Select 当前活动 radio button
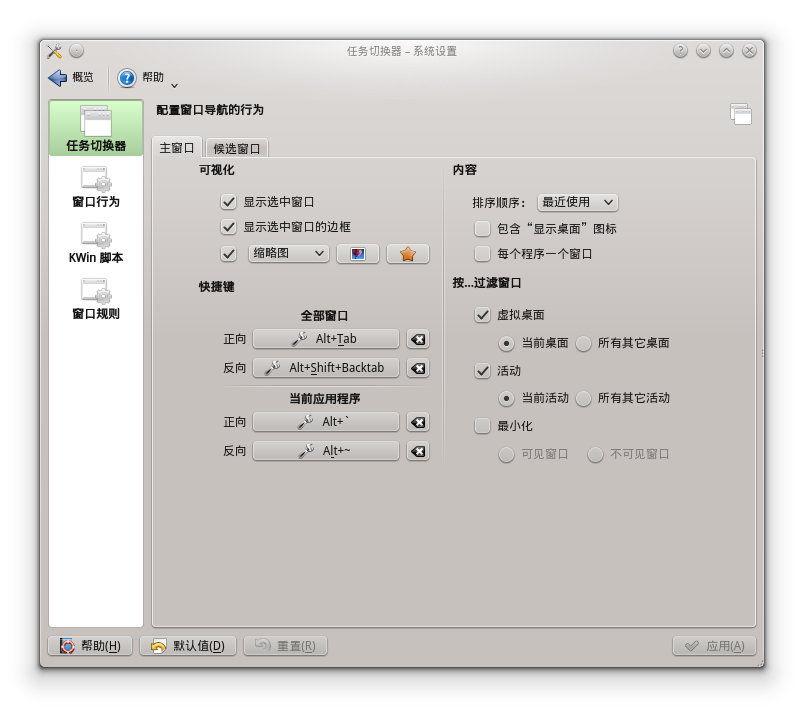The height and width of the screenshot is (707, 804). click(506, 398)
